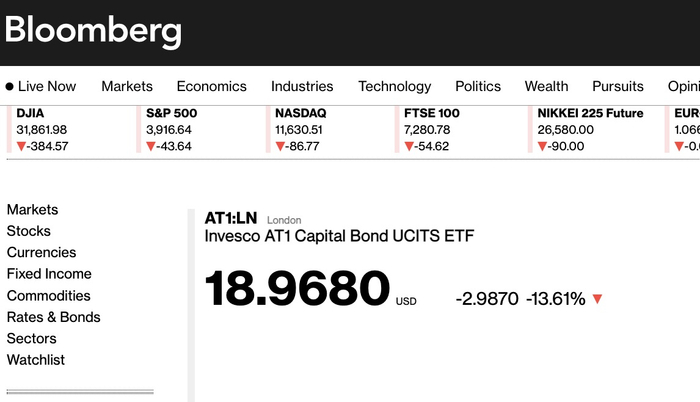The image size is (700, 402).
Task: Open the Pursuits section
Action: point(618,87)
